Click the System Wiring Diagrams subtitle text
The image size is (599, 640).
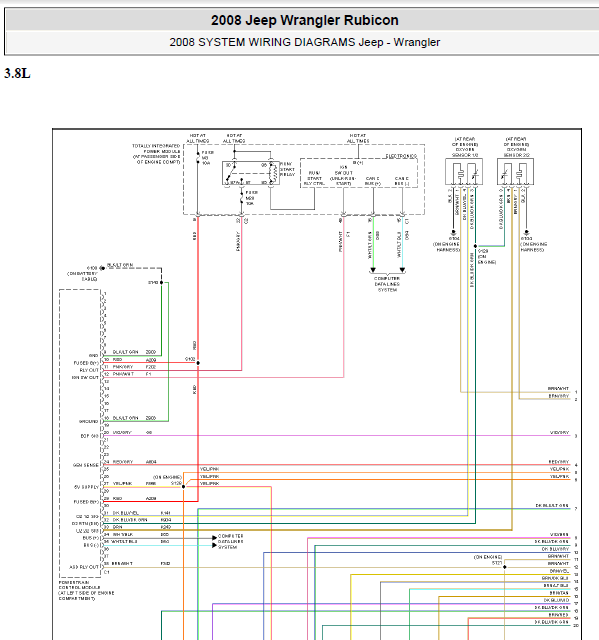coord(304,42)
